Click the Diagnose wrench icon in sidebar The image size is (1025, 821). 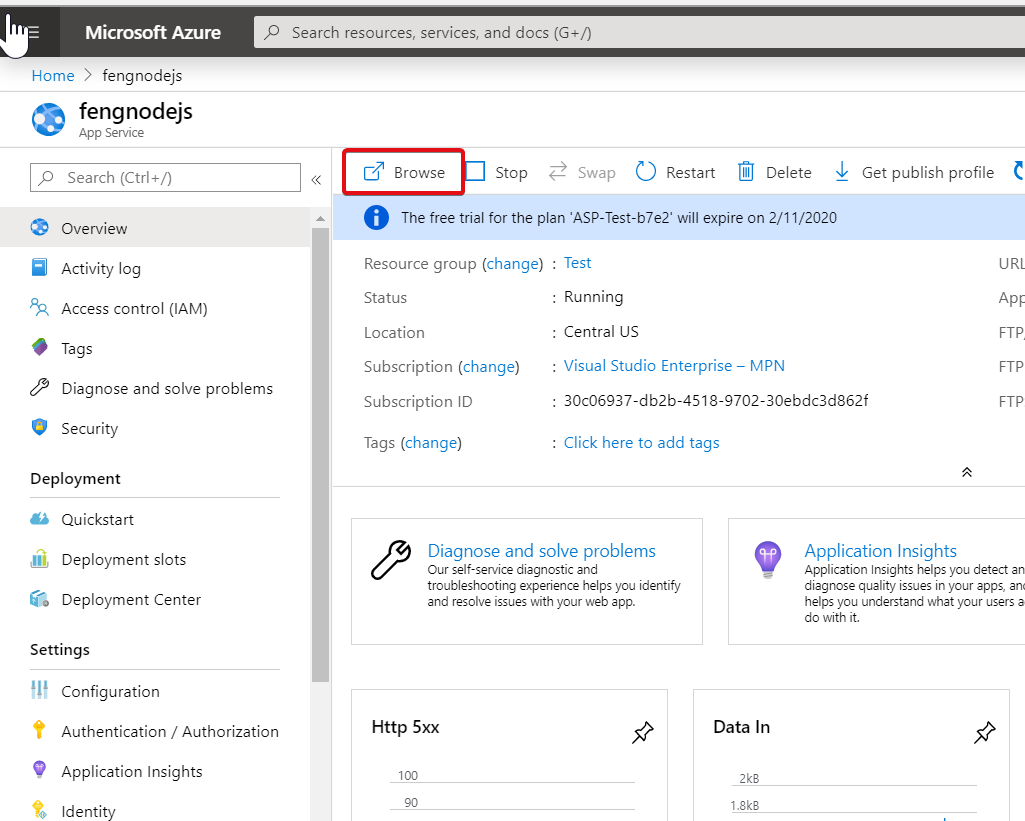39,387
